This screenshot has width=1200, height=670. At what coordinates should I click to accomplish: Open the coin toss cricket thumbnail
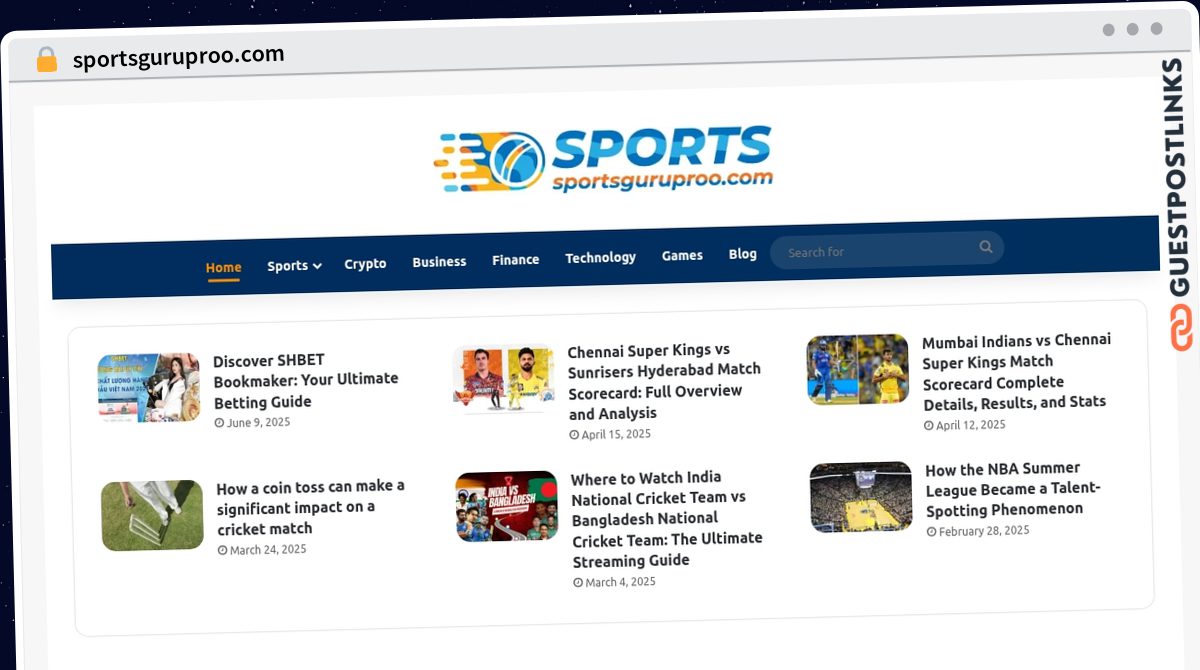[x=152, y=515]
